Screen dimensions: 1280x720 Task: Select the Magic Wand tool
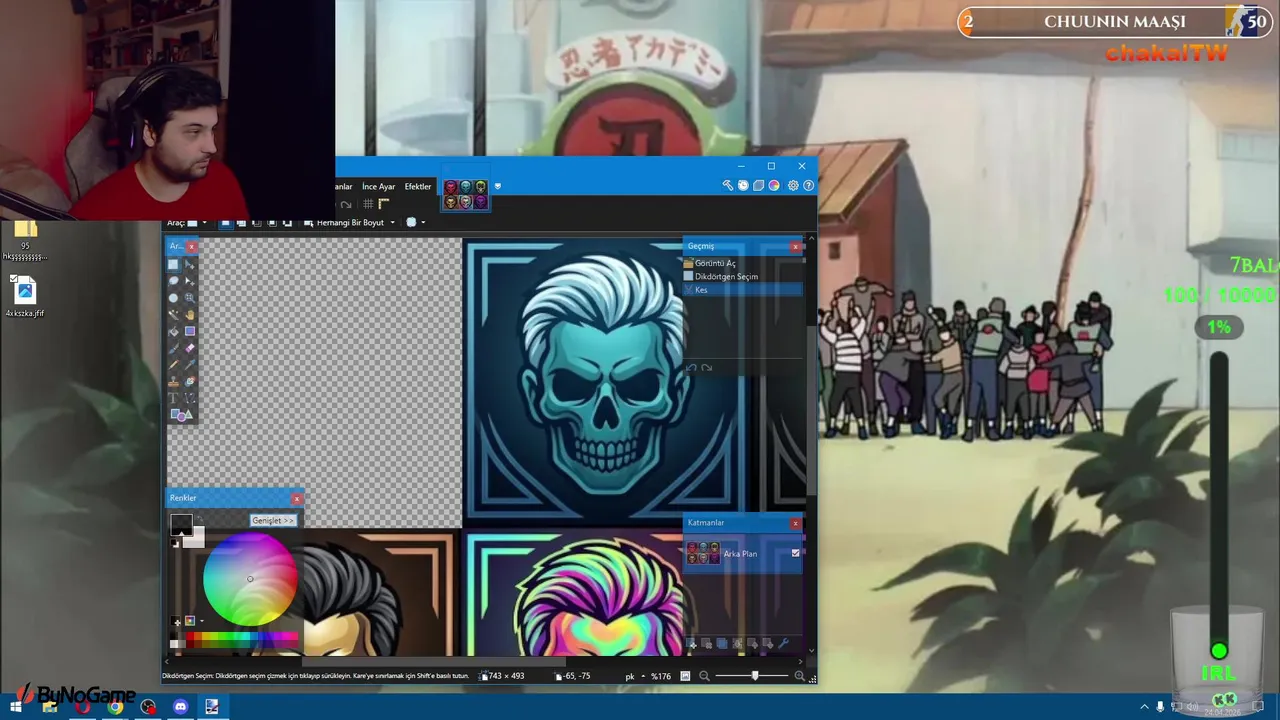click(x=173, y=315)
